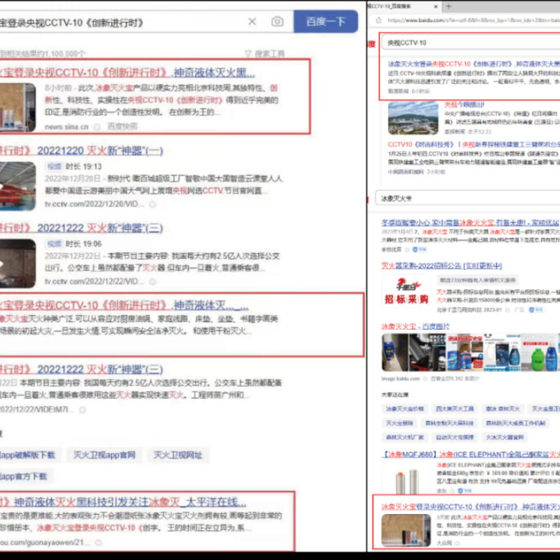Viewport: 560px width, 560px height.
Task: Click the image.baidu.com source text
Action: [x=400, y=379]
